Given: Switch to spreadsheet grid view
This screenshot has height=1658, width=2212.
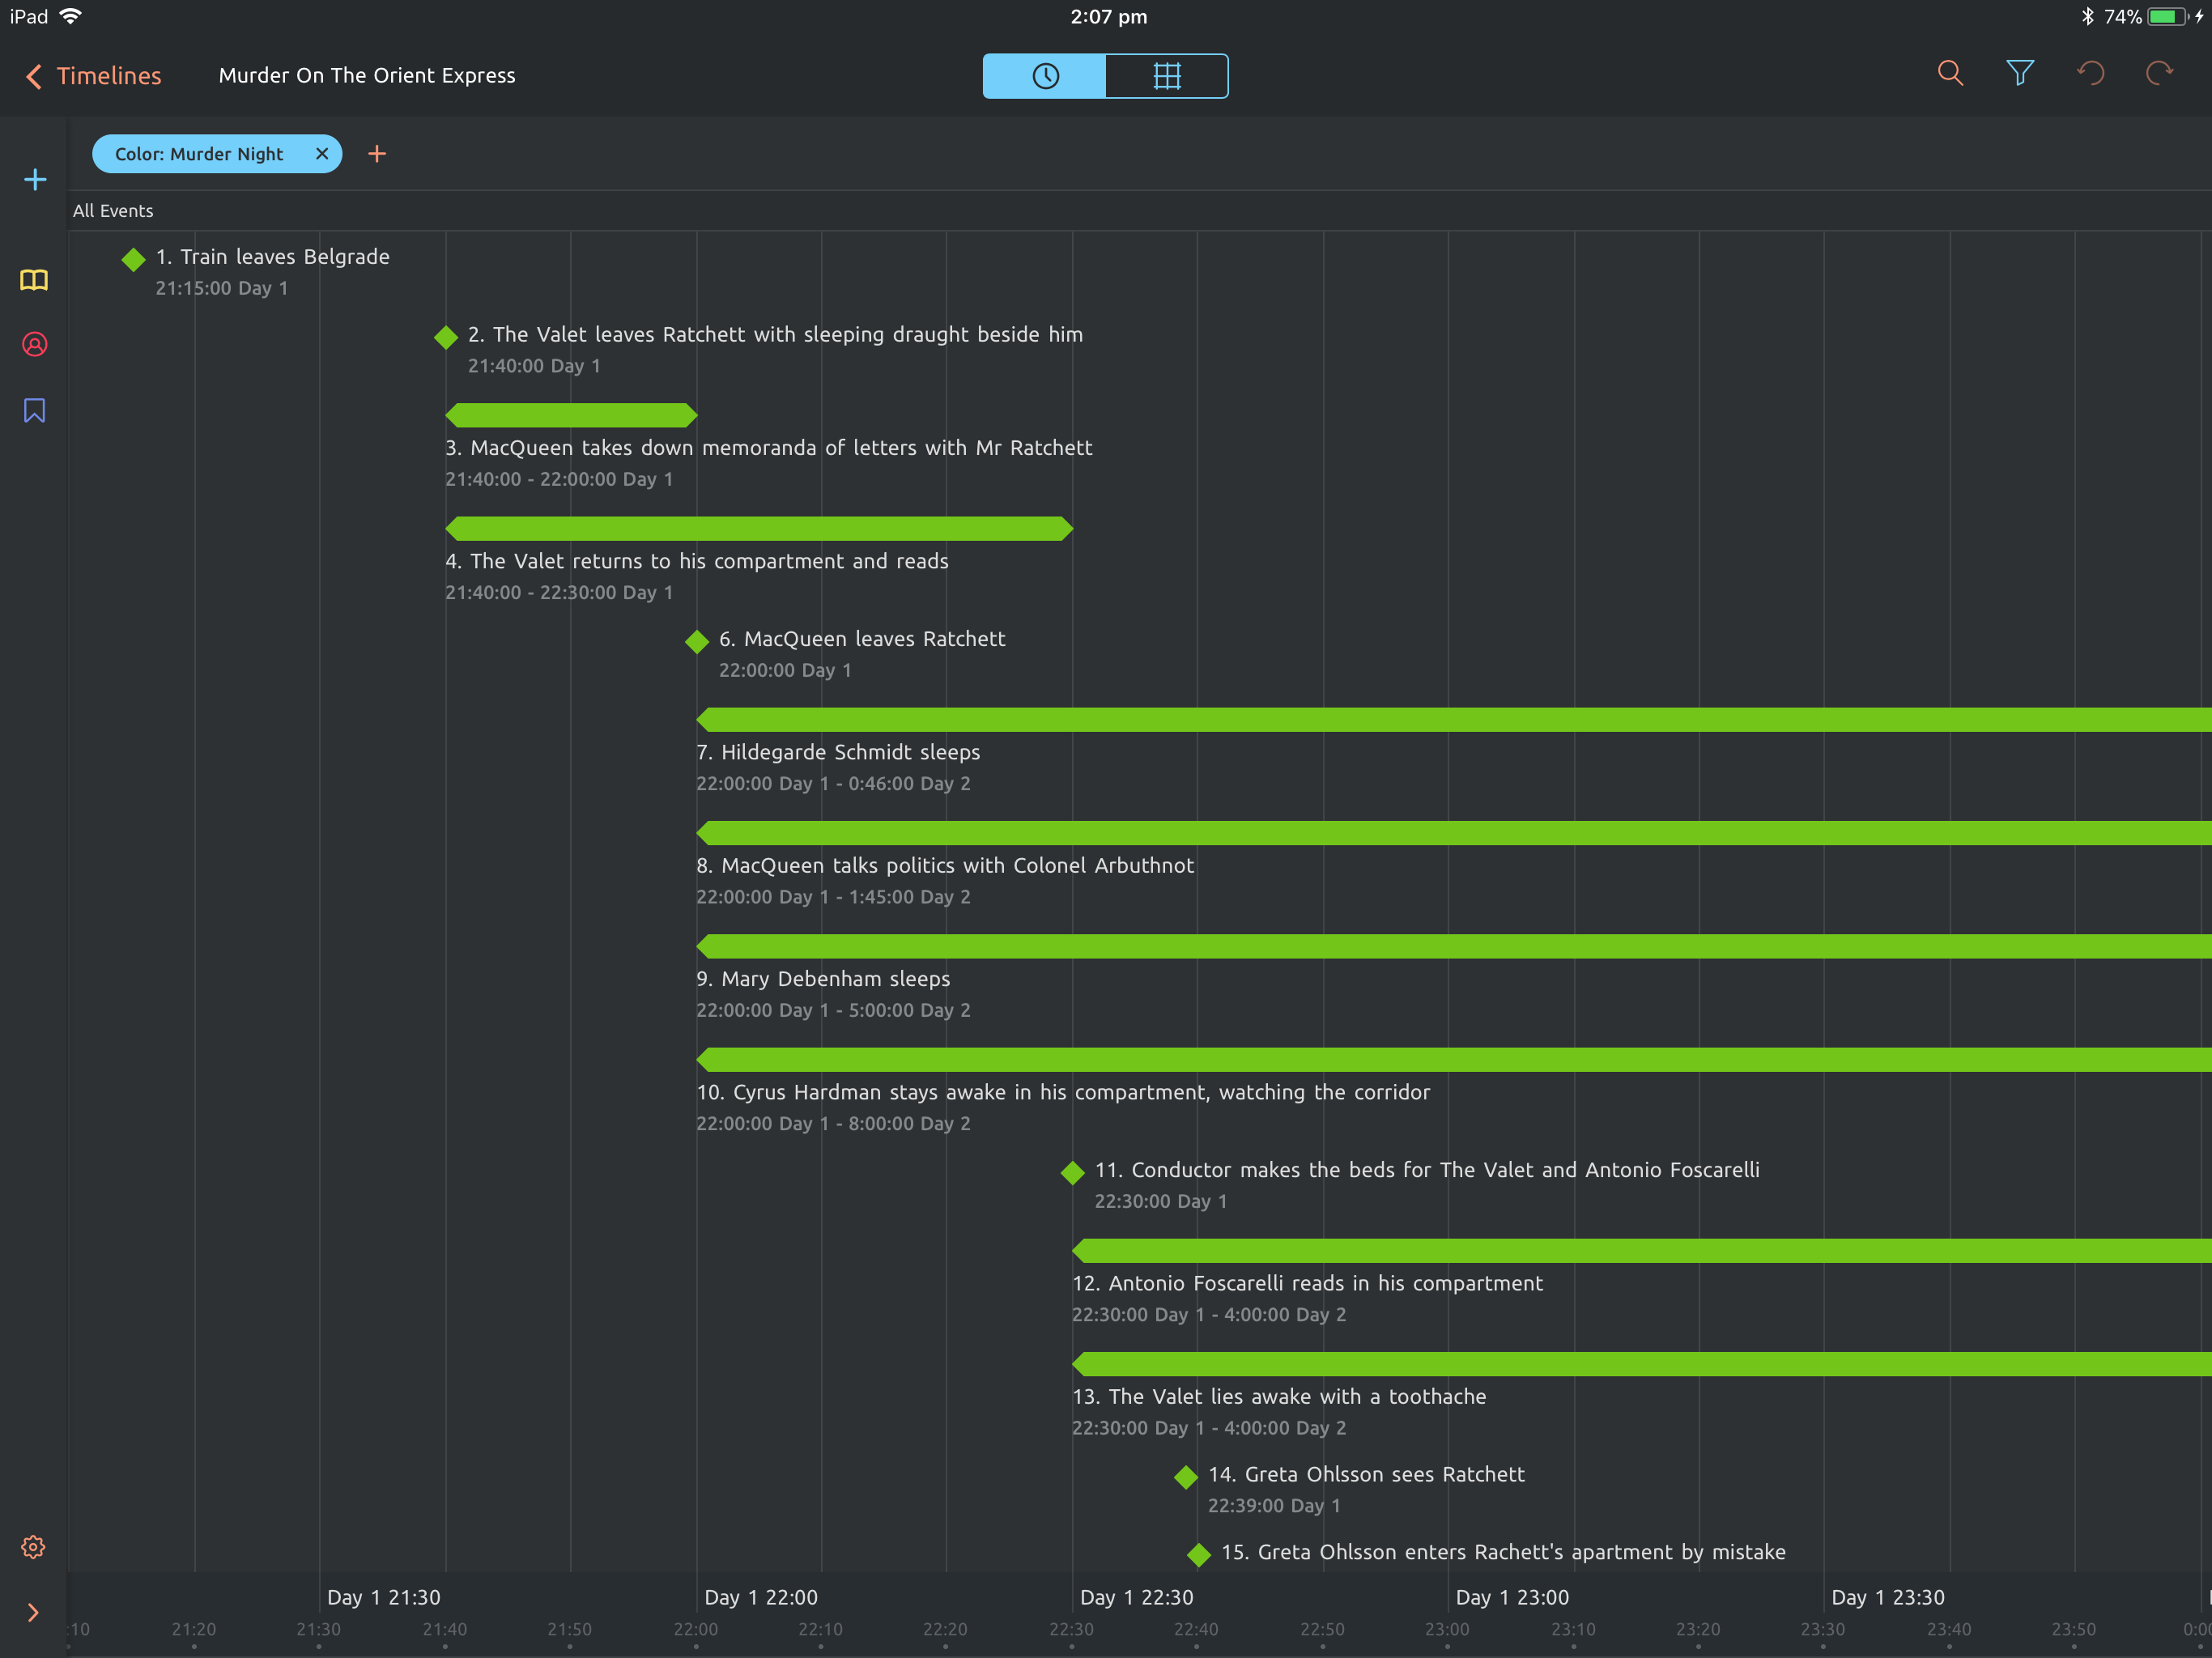Looking at the screenshot, I should coord(1166,76).
